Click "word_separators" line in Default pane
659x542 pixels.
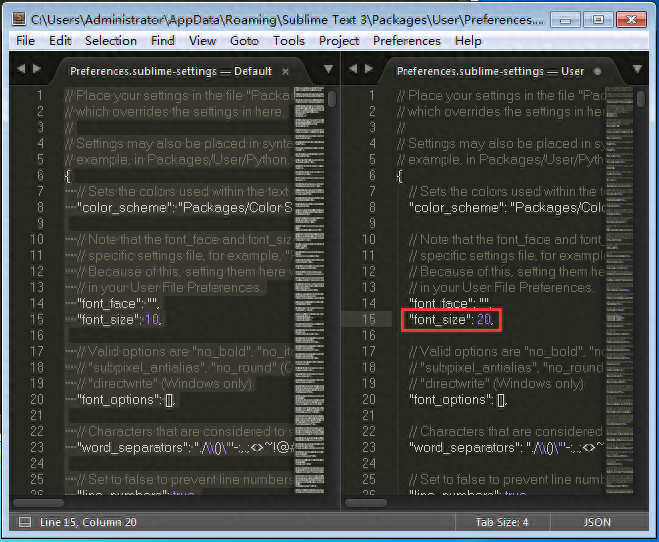[x=185, y=447]
